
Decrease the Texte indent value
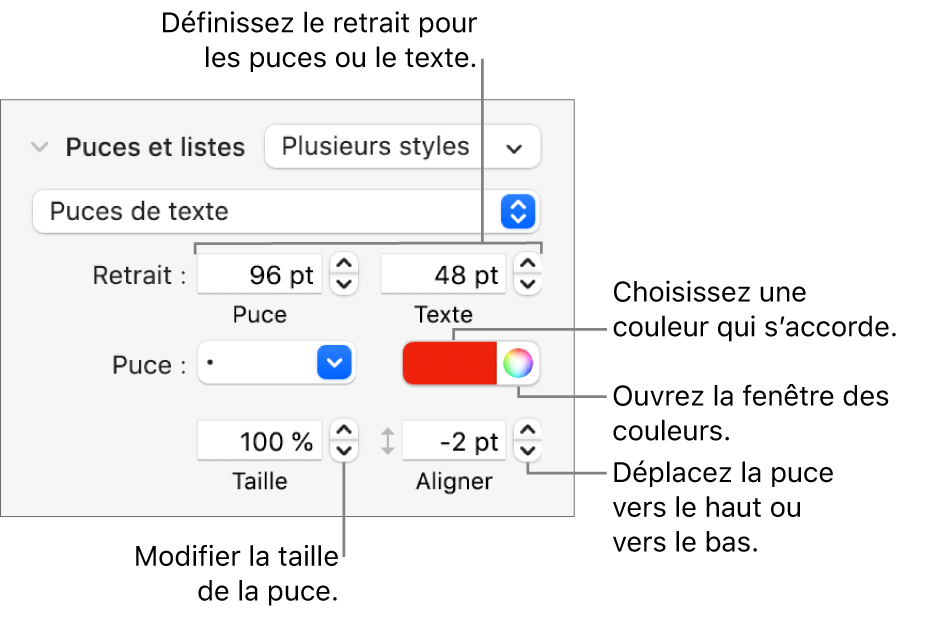pyautogui.click(x=527, y=284)
